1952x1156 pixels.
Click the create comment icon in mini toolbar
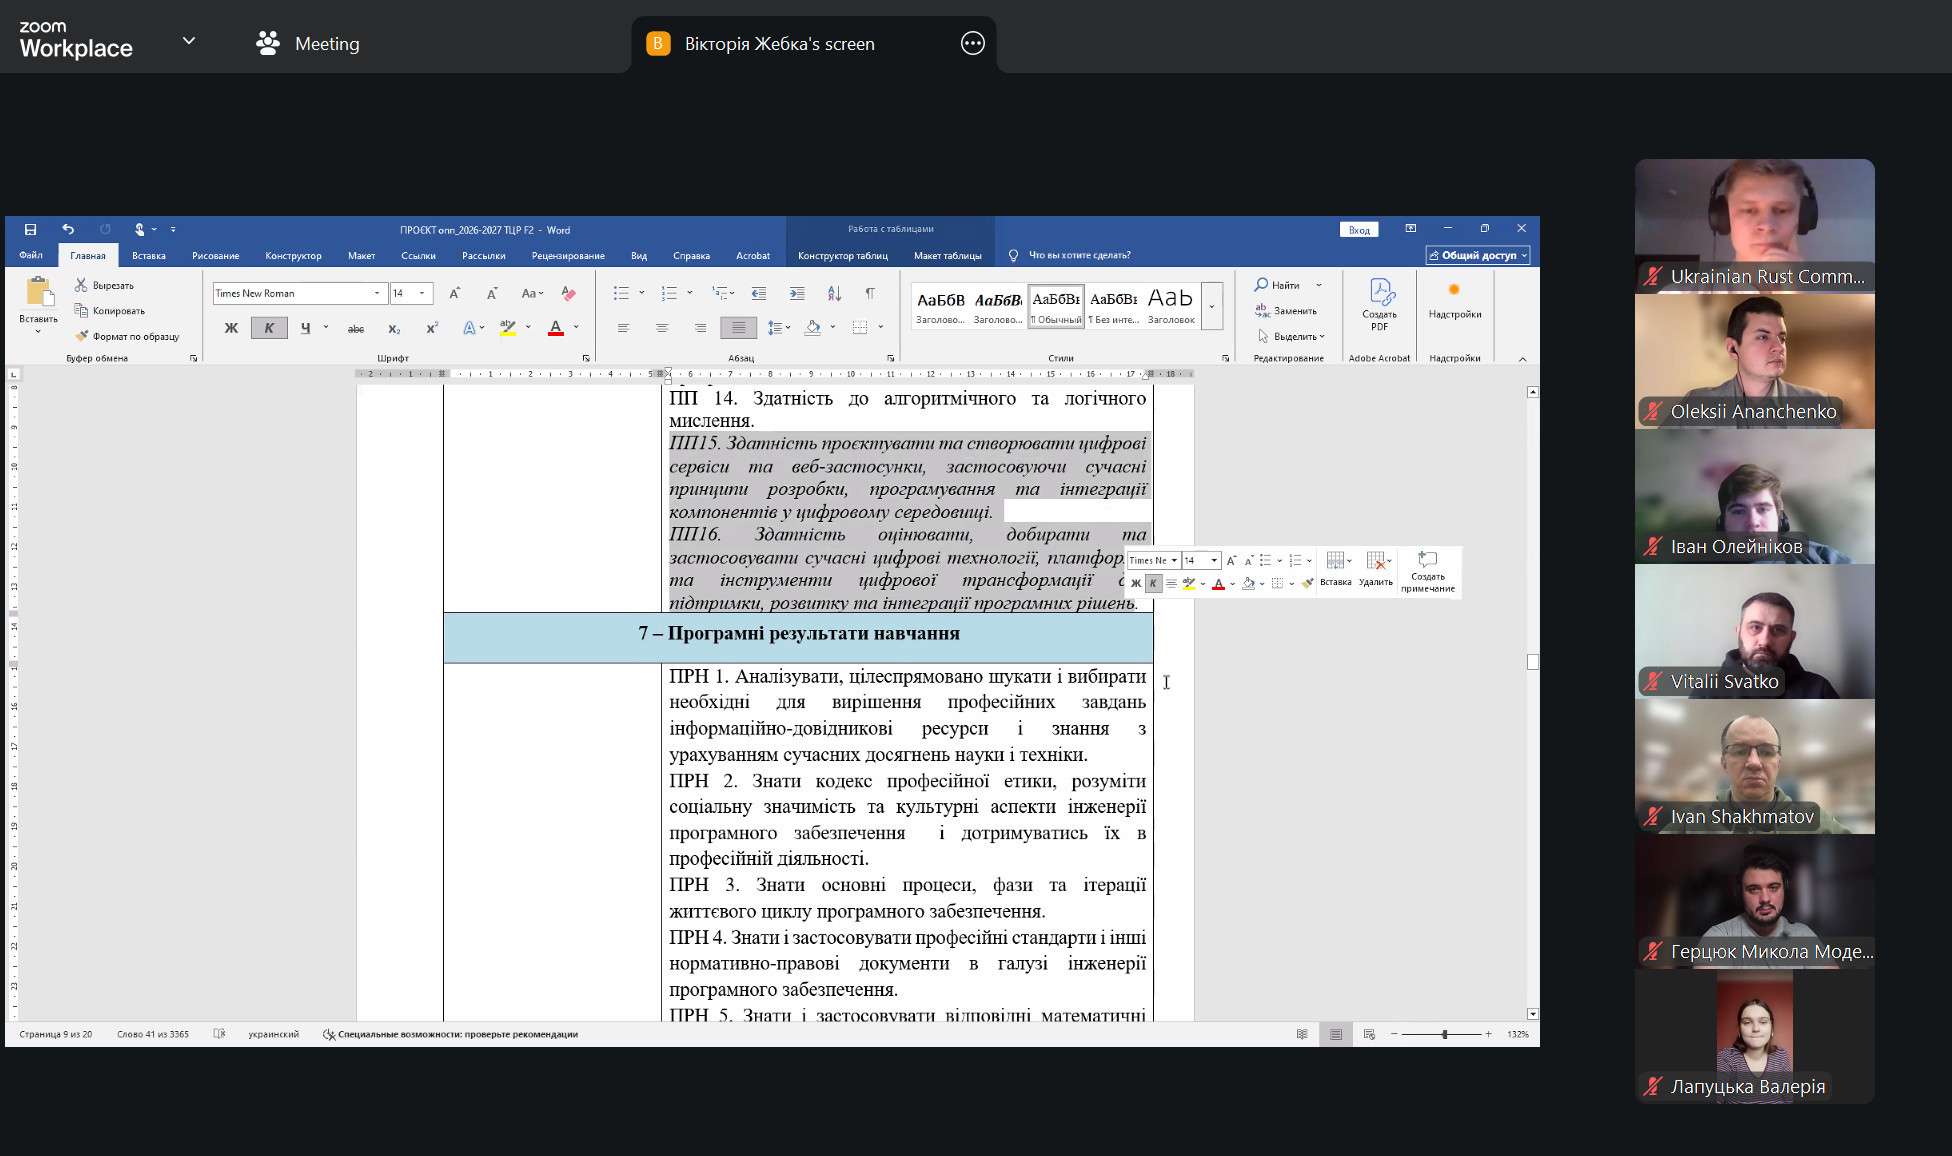[1427, 571]
